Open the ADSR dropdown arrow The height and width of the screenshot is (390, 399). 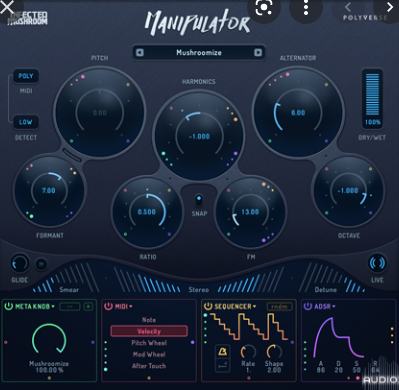[x=334, y=306]
